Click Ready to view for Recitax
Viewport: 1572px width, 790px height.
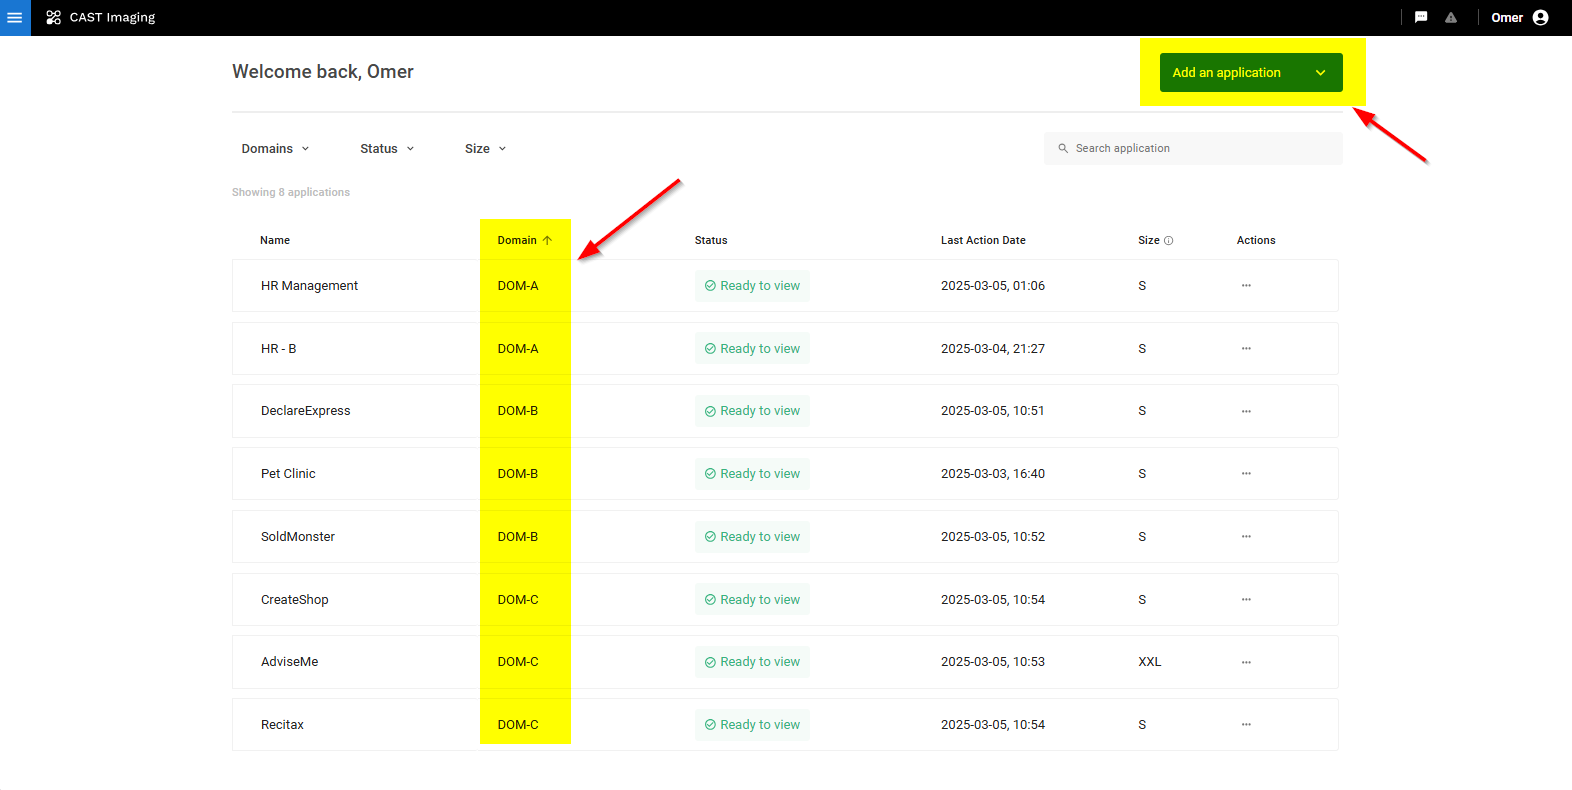(x=752, y=725)
